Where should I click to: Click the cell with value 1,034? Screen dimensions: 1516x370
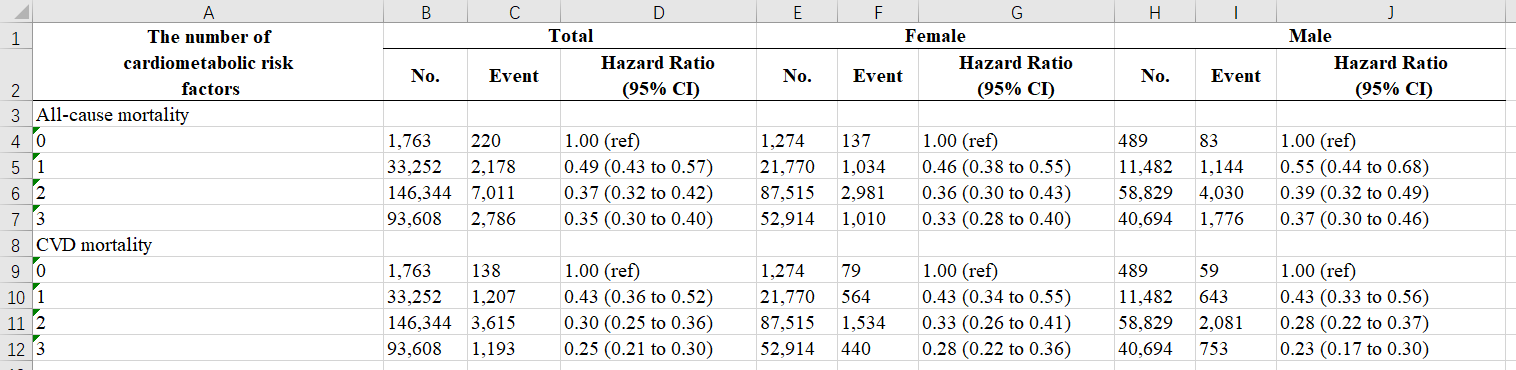click(x=877, y=166)
